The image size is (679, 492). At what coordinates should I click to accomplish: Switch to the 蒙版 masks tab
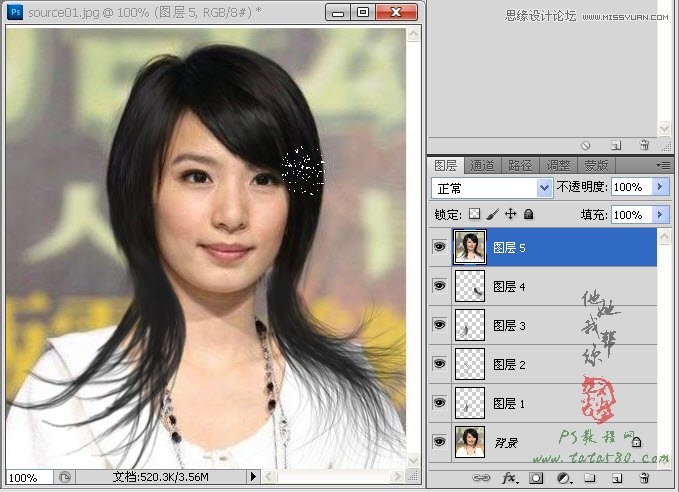coord(596,165)
